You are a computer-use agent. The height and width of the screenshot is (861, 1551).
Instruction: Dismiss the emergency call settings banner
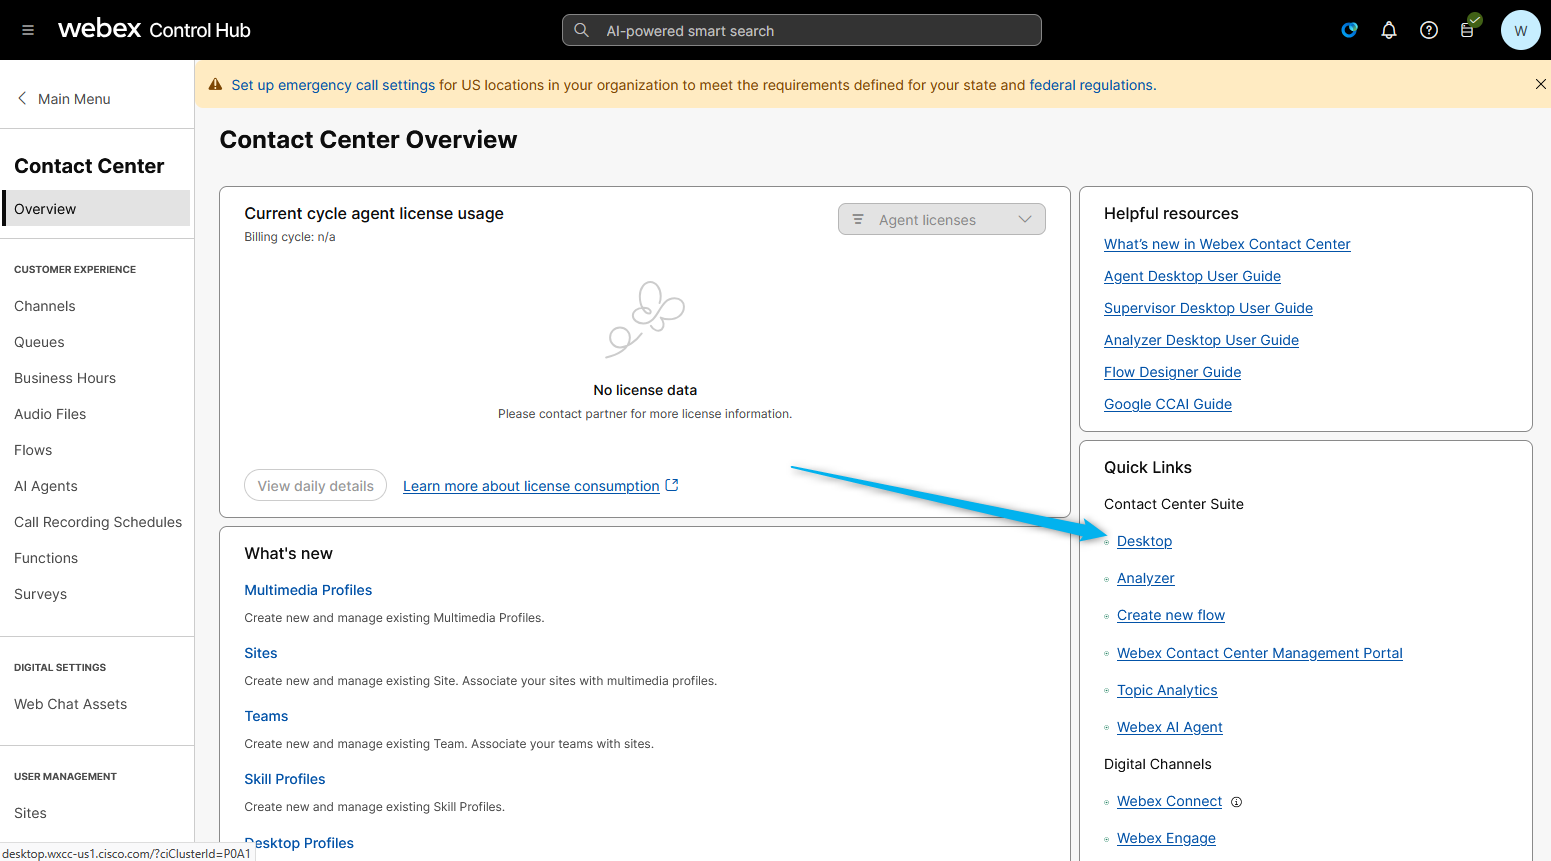pyautogui.click(x=1540, y=85)
